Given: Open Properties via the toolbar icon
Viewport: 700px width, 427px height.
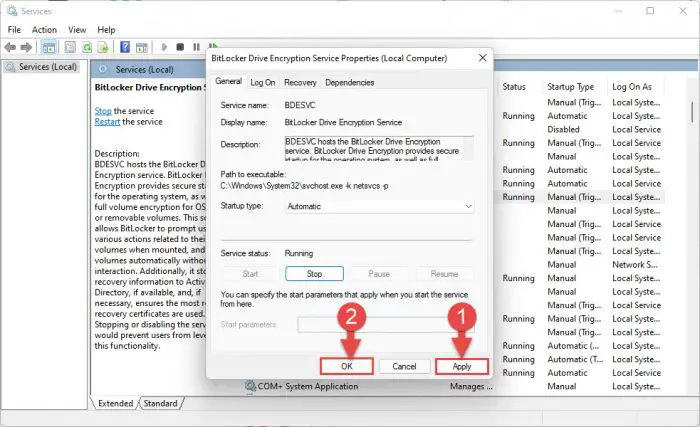Looking at the screenshot, I should pos(70,47).
